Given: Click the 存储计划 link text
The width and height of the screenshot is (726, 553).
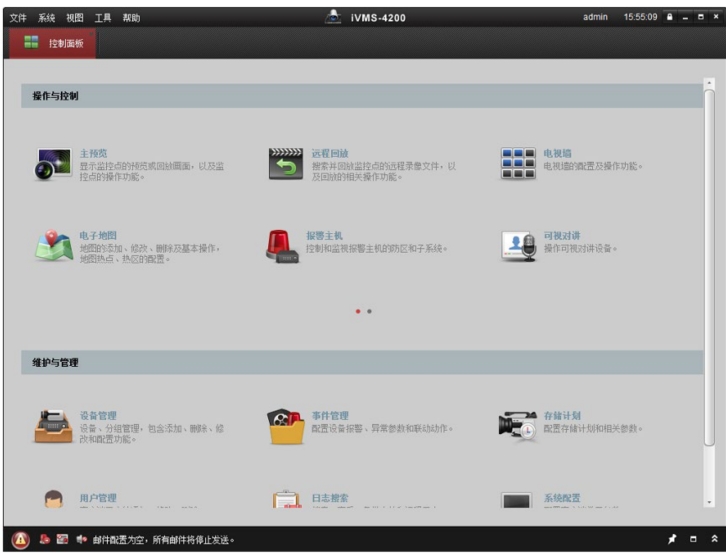Looking at the screenshot, I should (x=562, y=415).
